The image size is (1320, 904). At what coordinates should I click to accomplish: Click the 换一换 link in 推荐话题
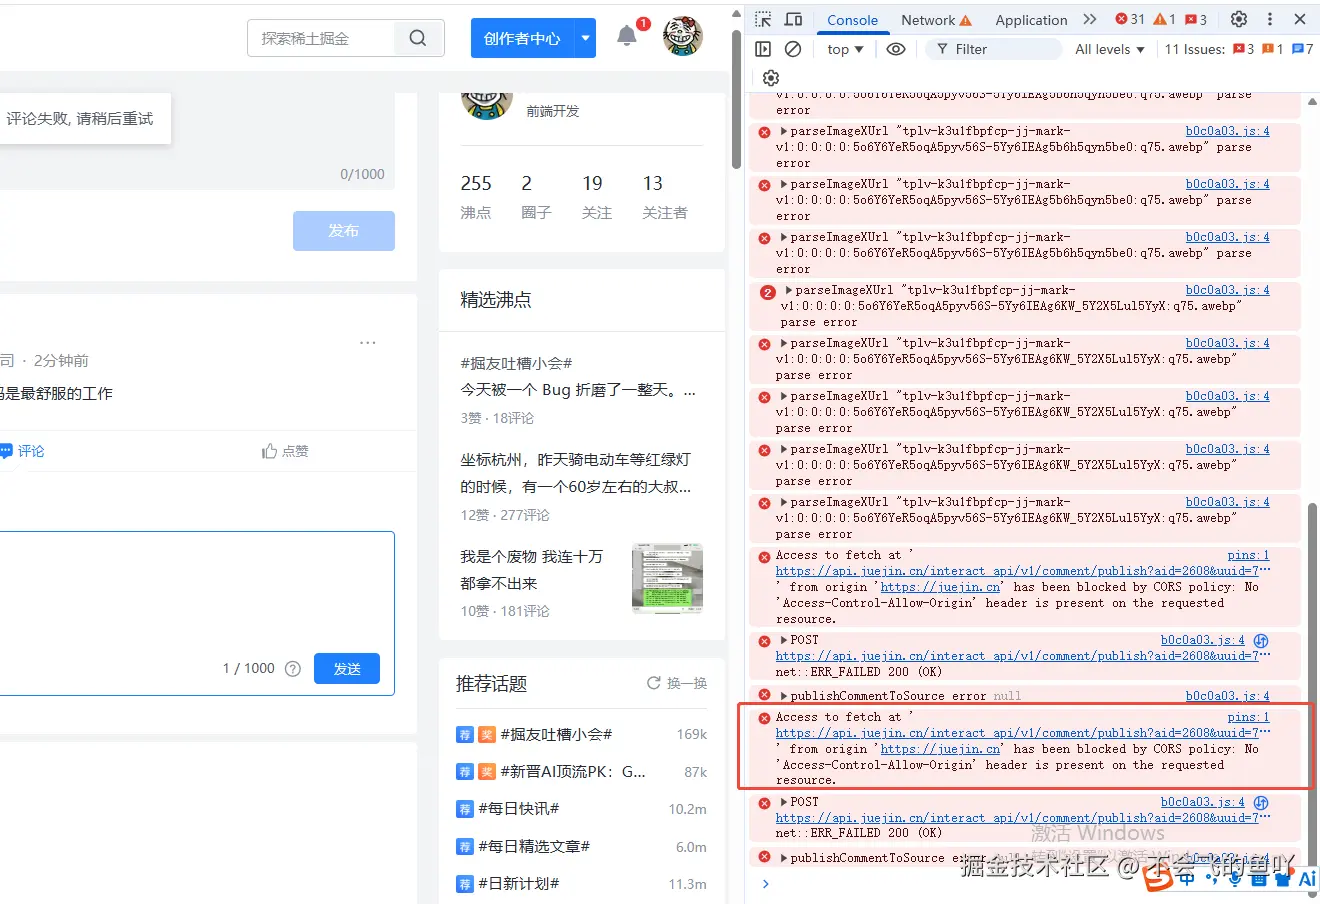[x=687, y=683]
